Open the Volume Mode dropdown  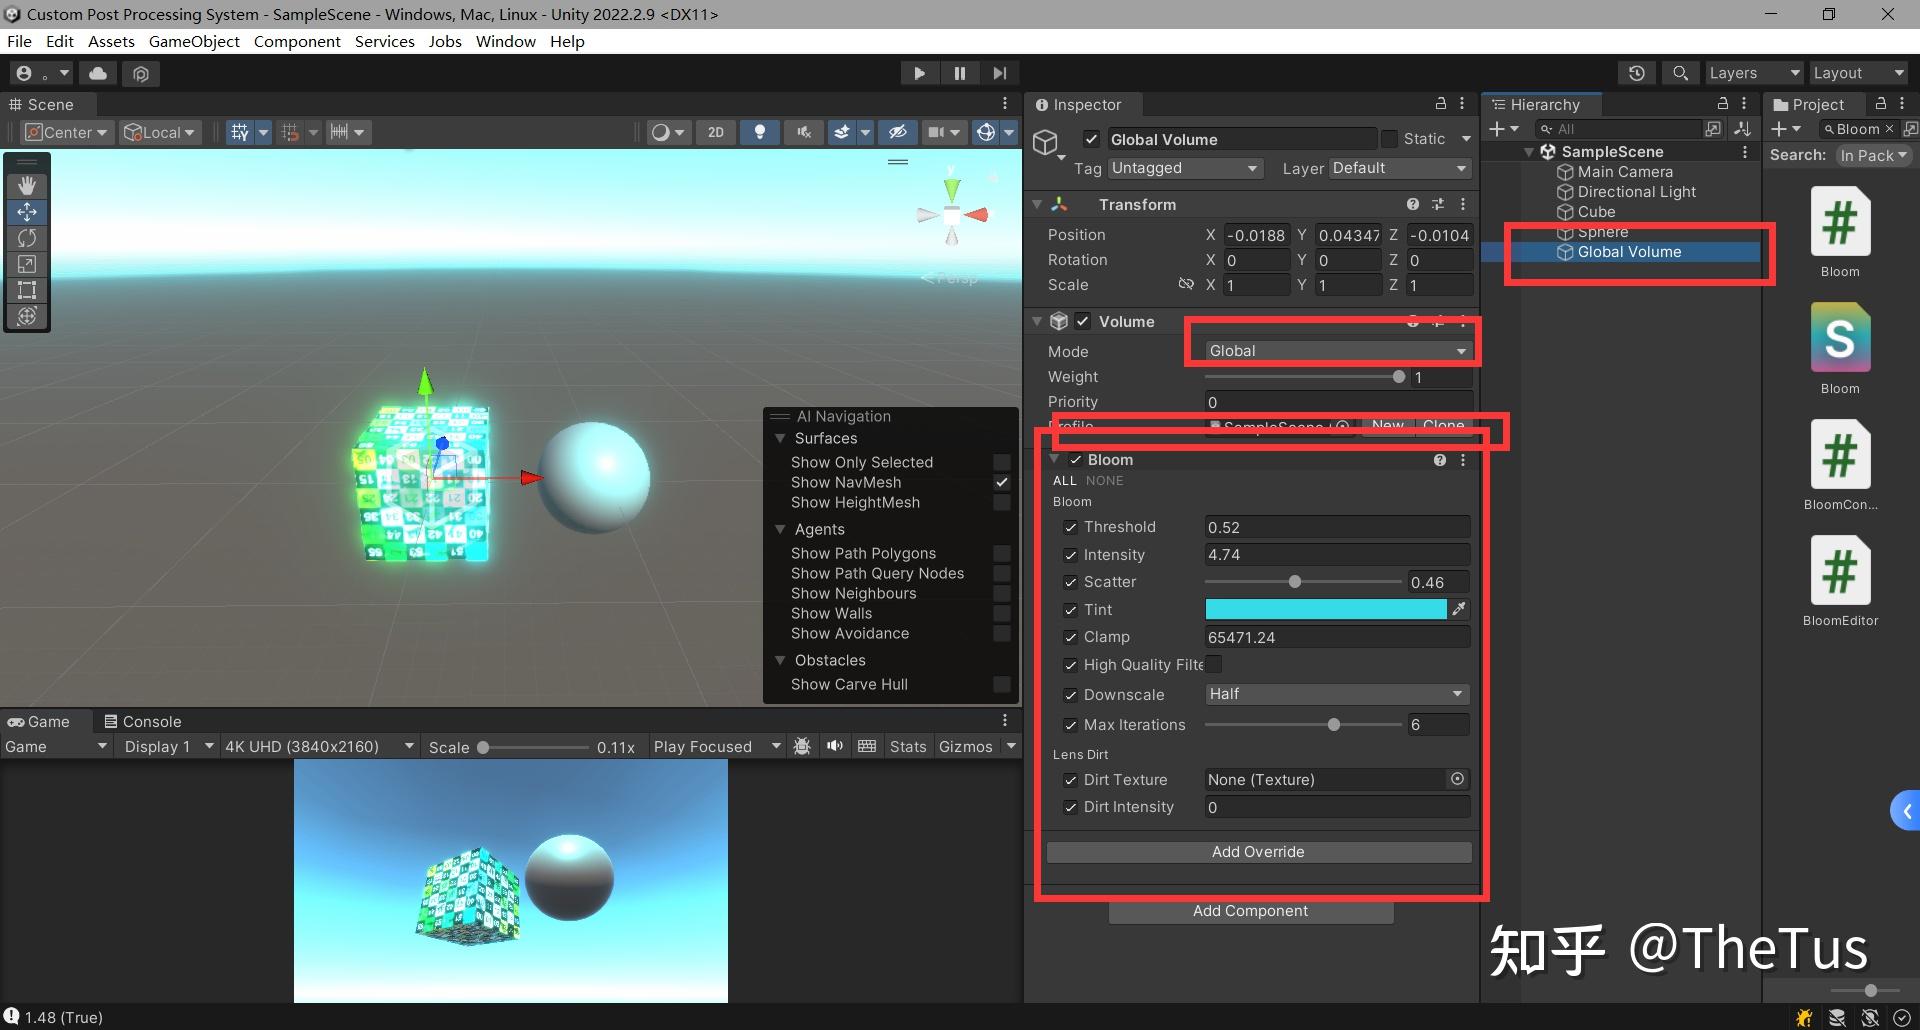(1334, 350)
